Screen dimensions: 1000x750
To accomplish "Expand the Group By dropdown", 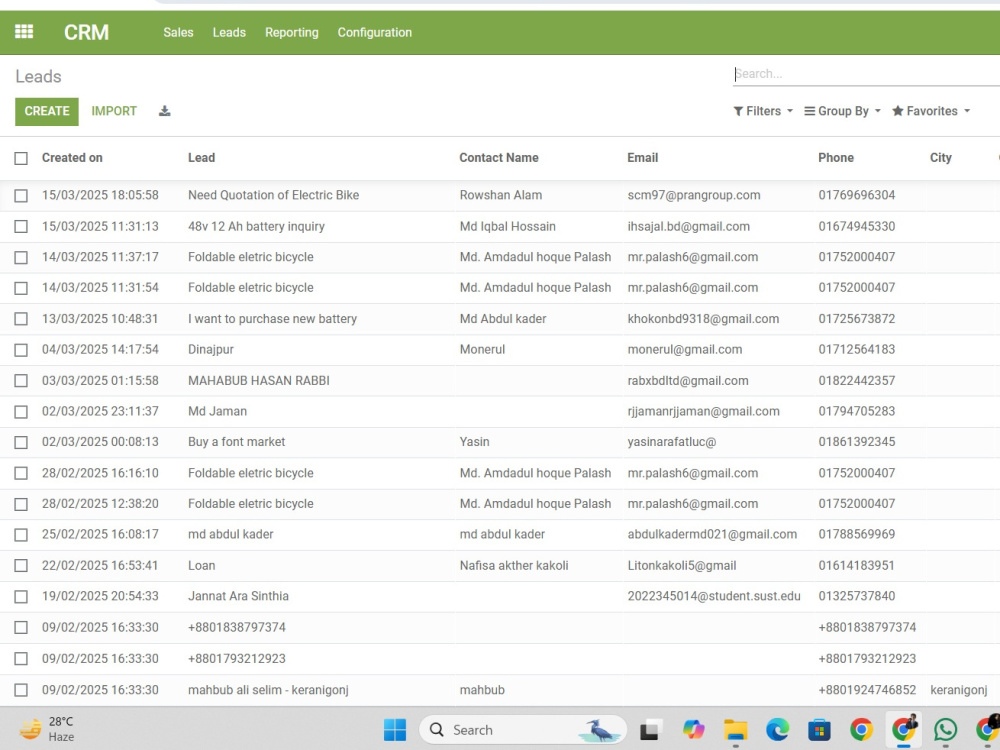I will pos(842,111).
